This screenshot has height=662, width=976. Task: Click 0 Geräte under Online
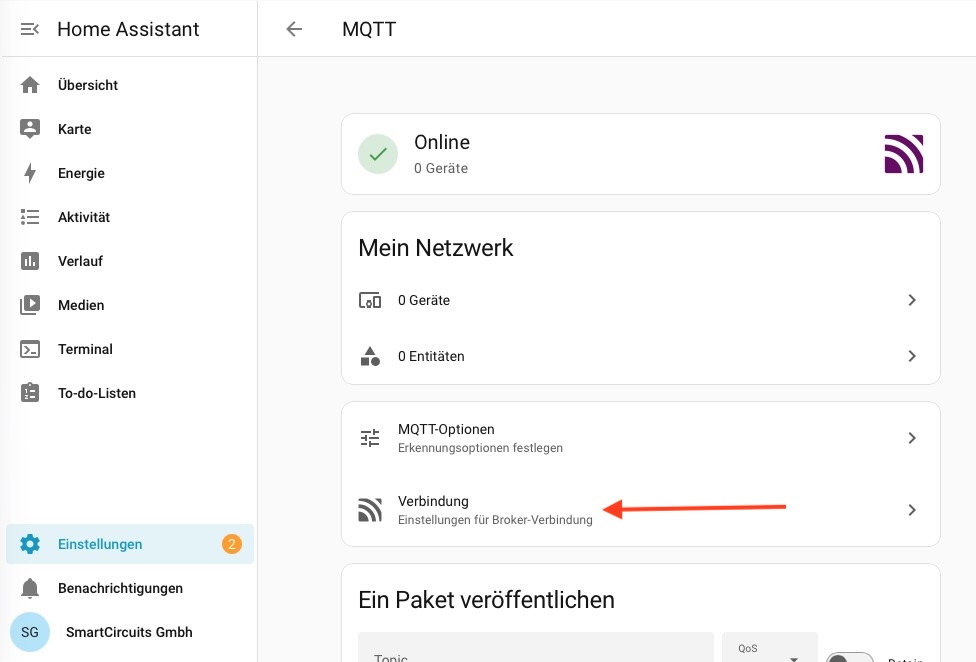coord(441,168)
